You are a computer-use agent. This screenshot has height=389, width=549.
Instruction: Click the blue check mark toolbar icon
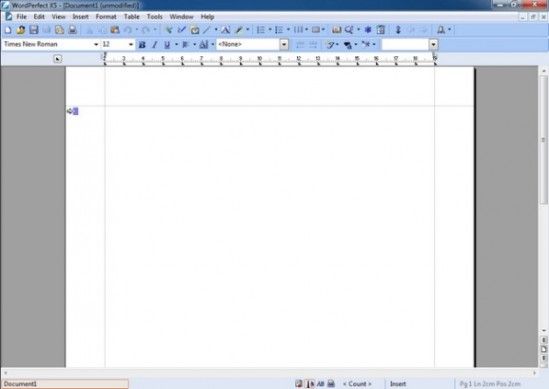[182, 30]
